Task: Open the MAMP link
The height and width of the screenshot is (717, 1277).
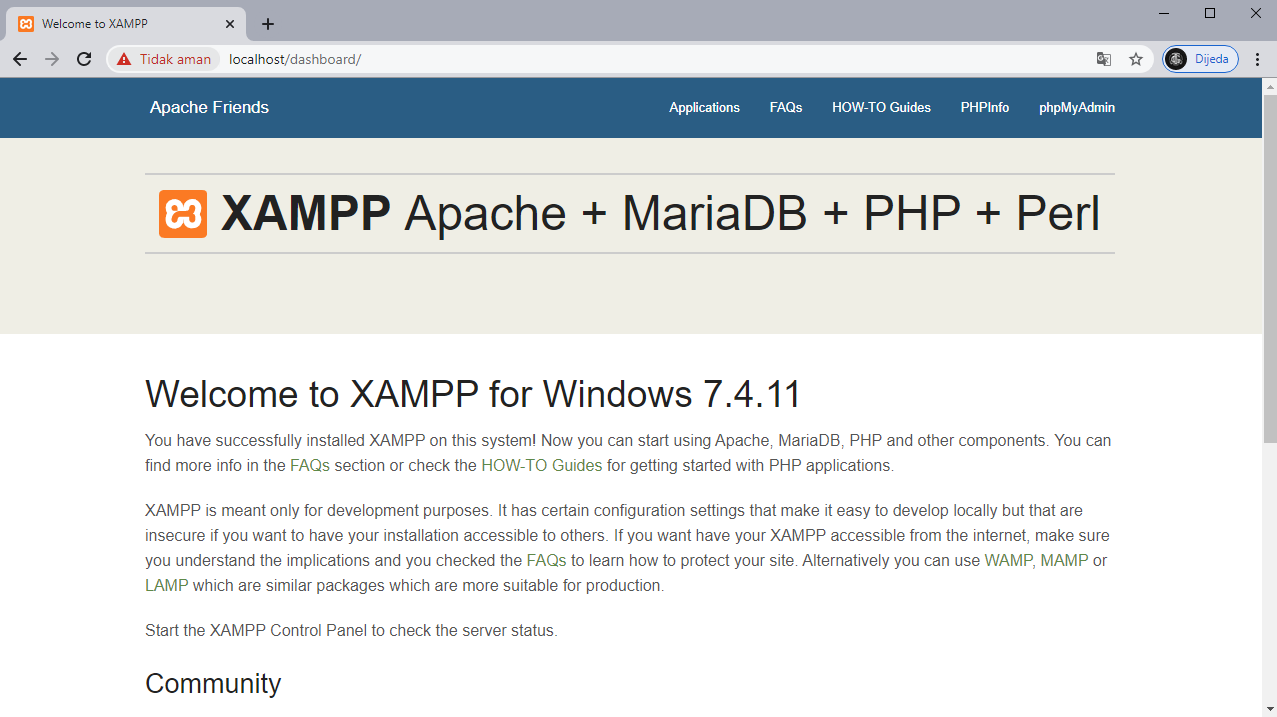Action: (1064, 561)
